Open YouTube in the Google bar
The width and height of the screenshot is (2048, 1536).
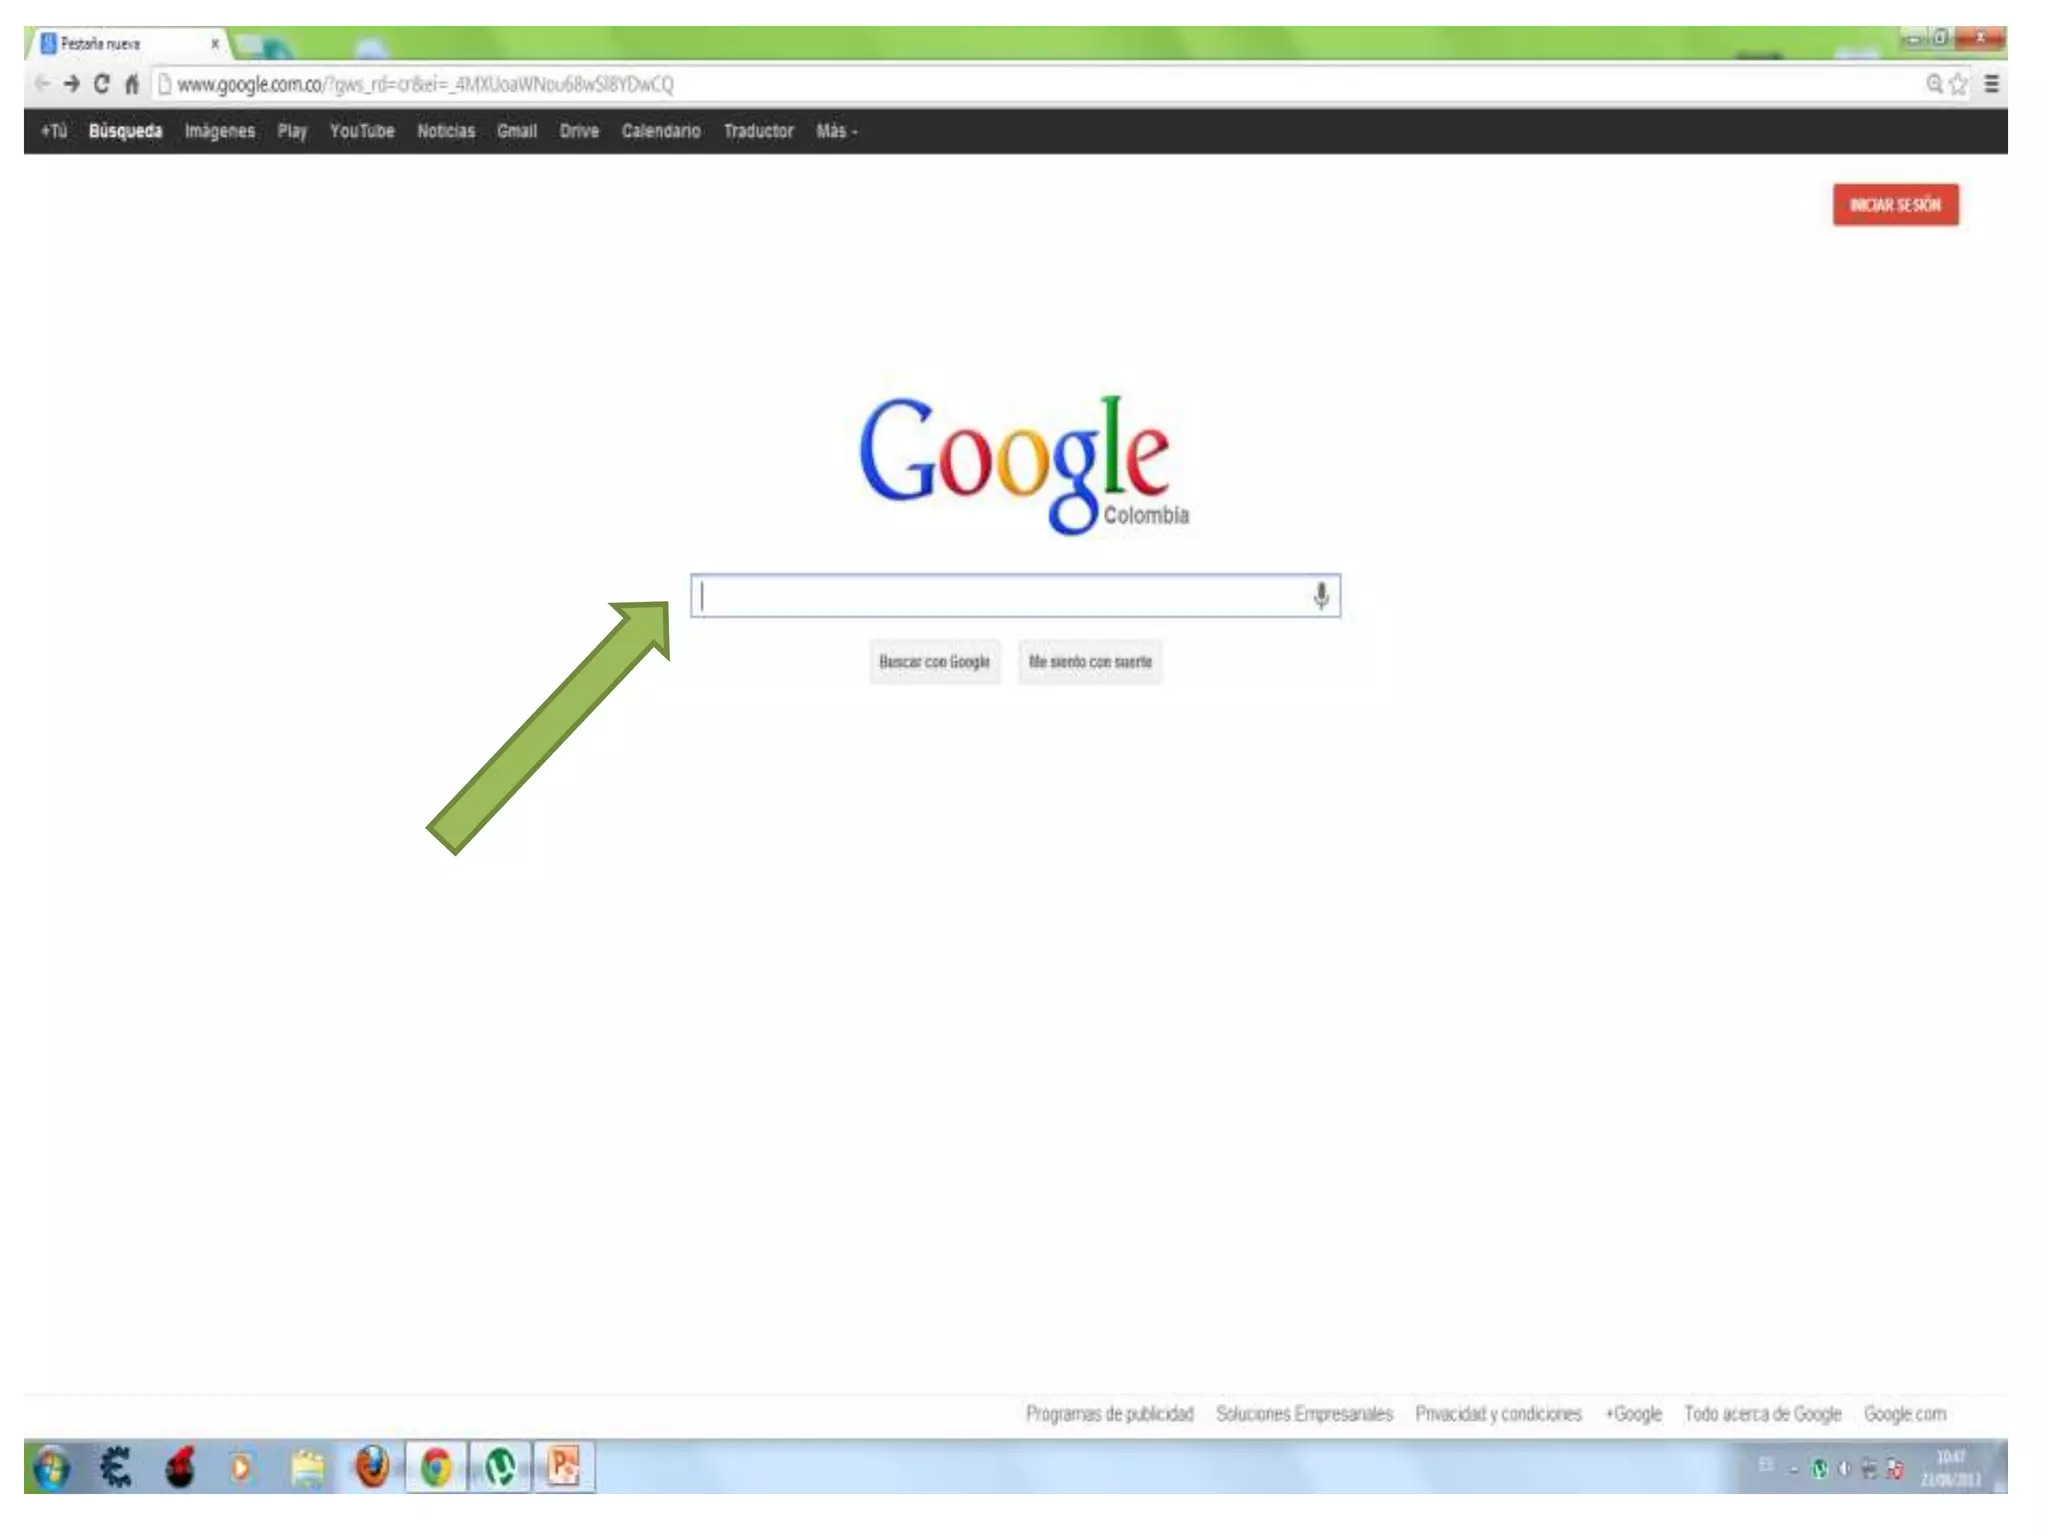click(362, 131)
